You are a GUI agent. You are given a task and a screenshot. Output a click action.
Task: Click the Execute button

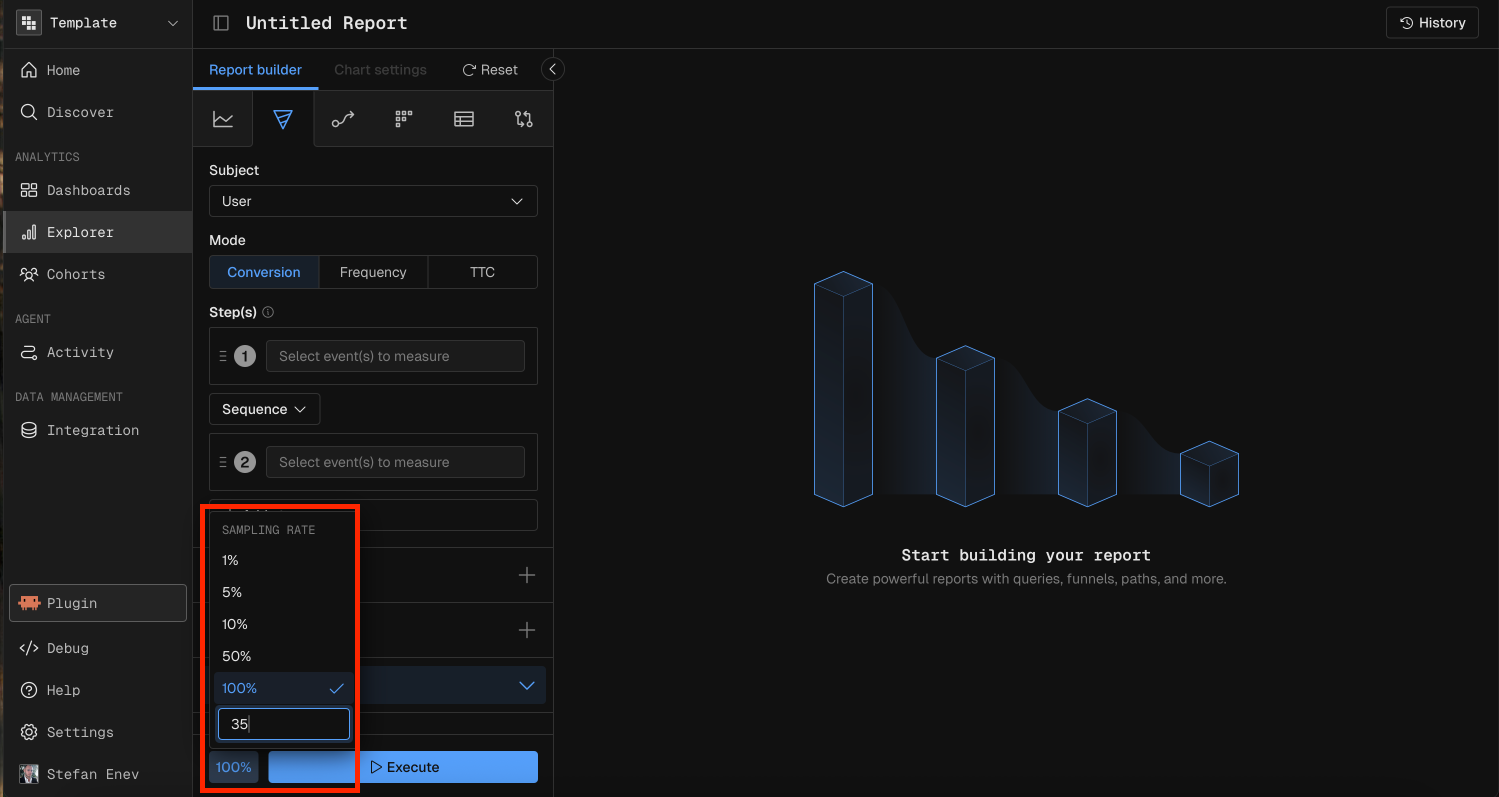click(403, 767)
